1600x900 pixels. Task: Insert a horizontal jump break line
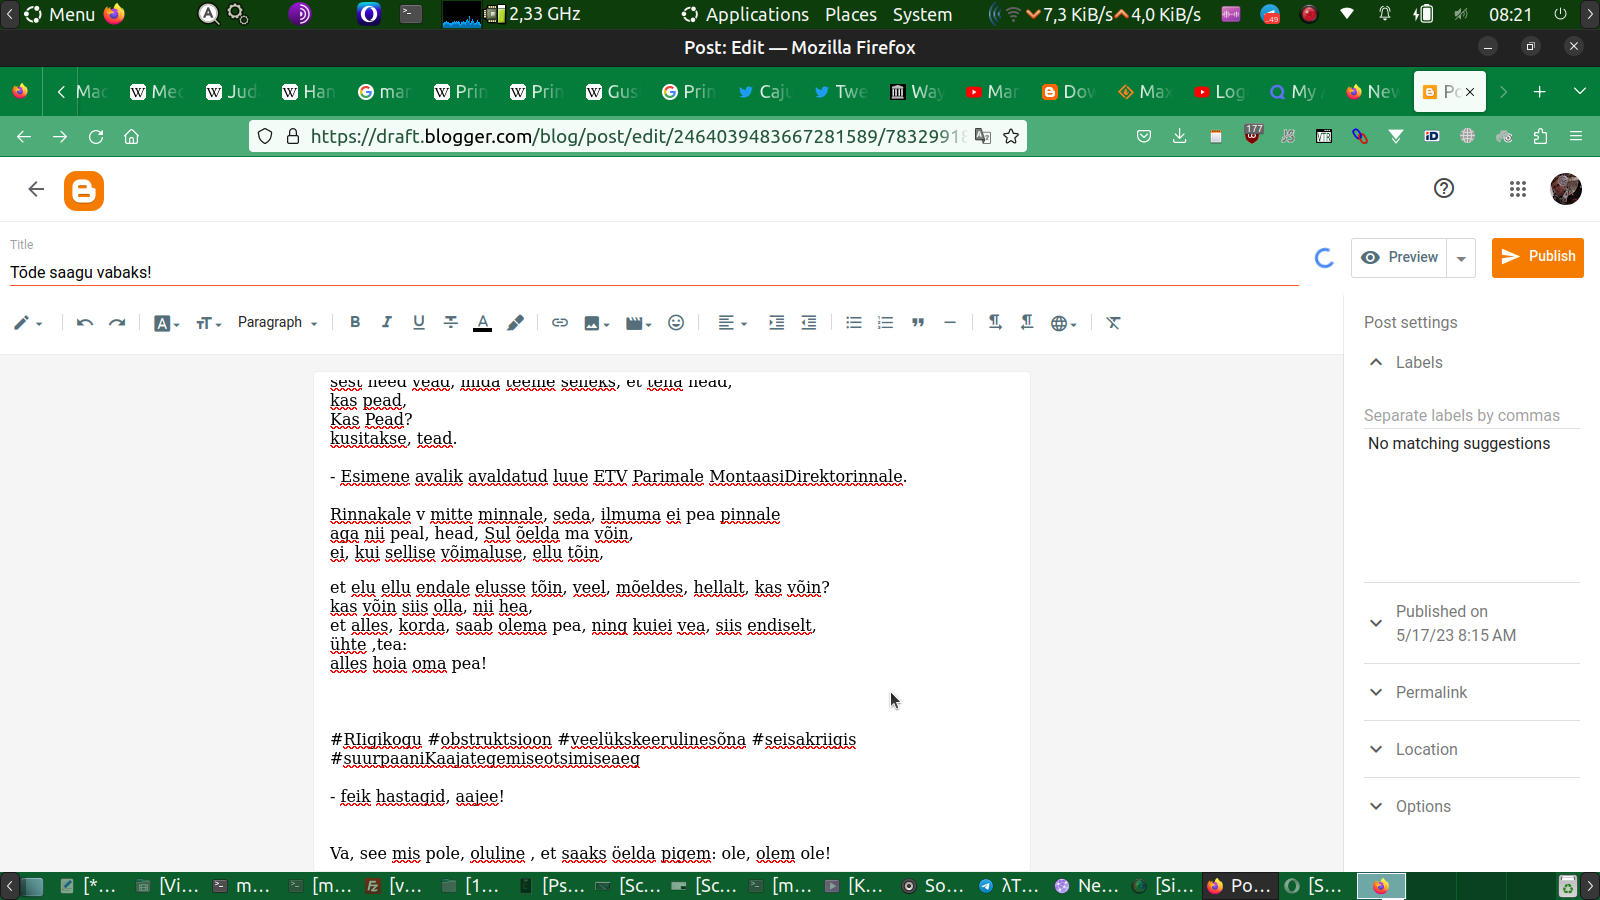(950, 323)
